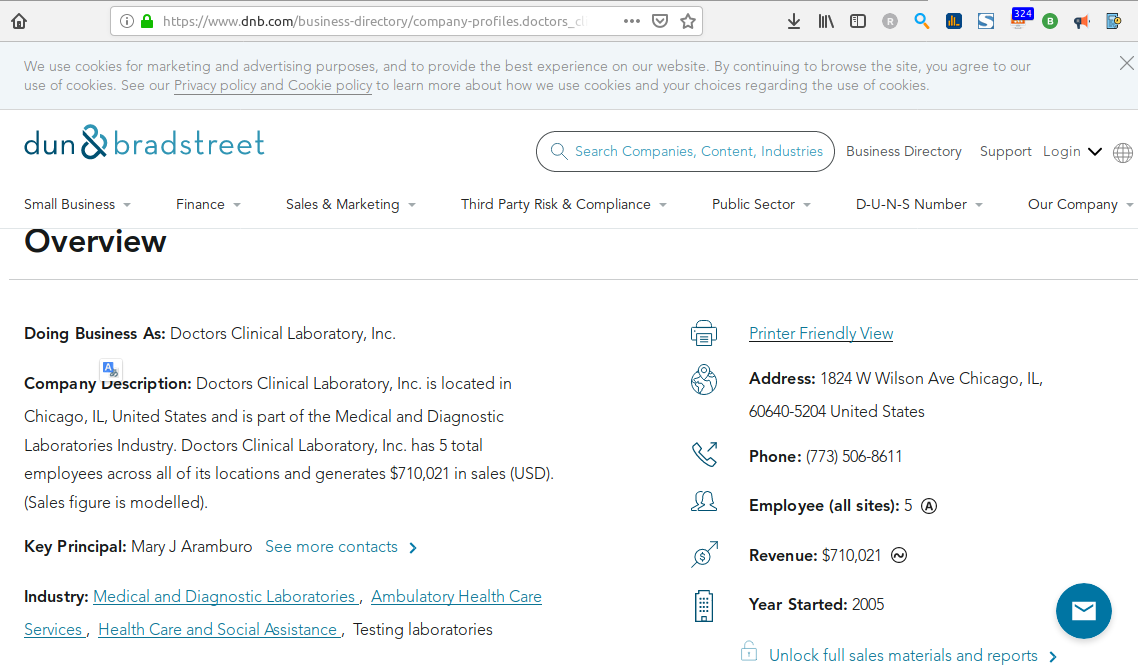
Task: Click the magnifier in the site search box
Action: click(559, 151)
